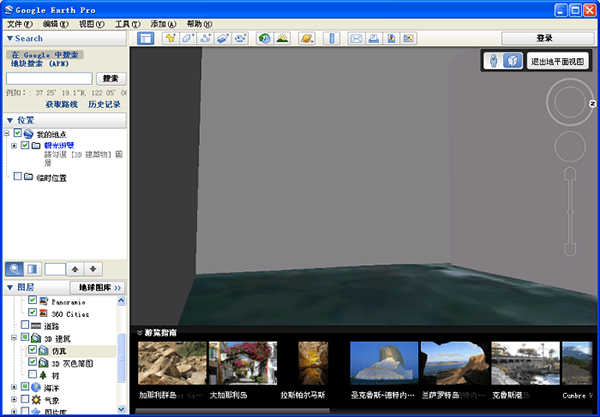This screenshot has width=600, height=417.
Task: Click the Add Placemark pushpin icon
Action: pyautogui.click(x=170, y=38)
